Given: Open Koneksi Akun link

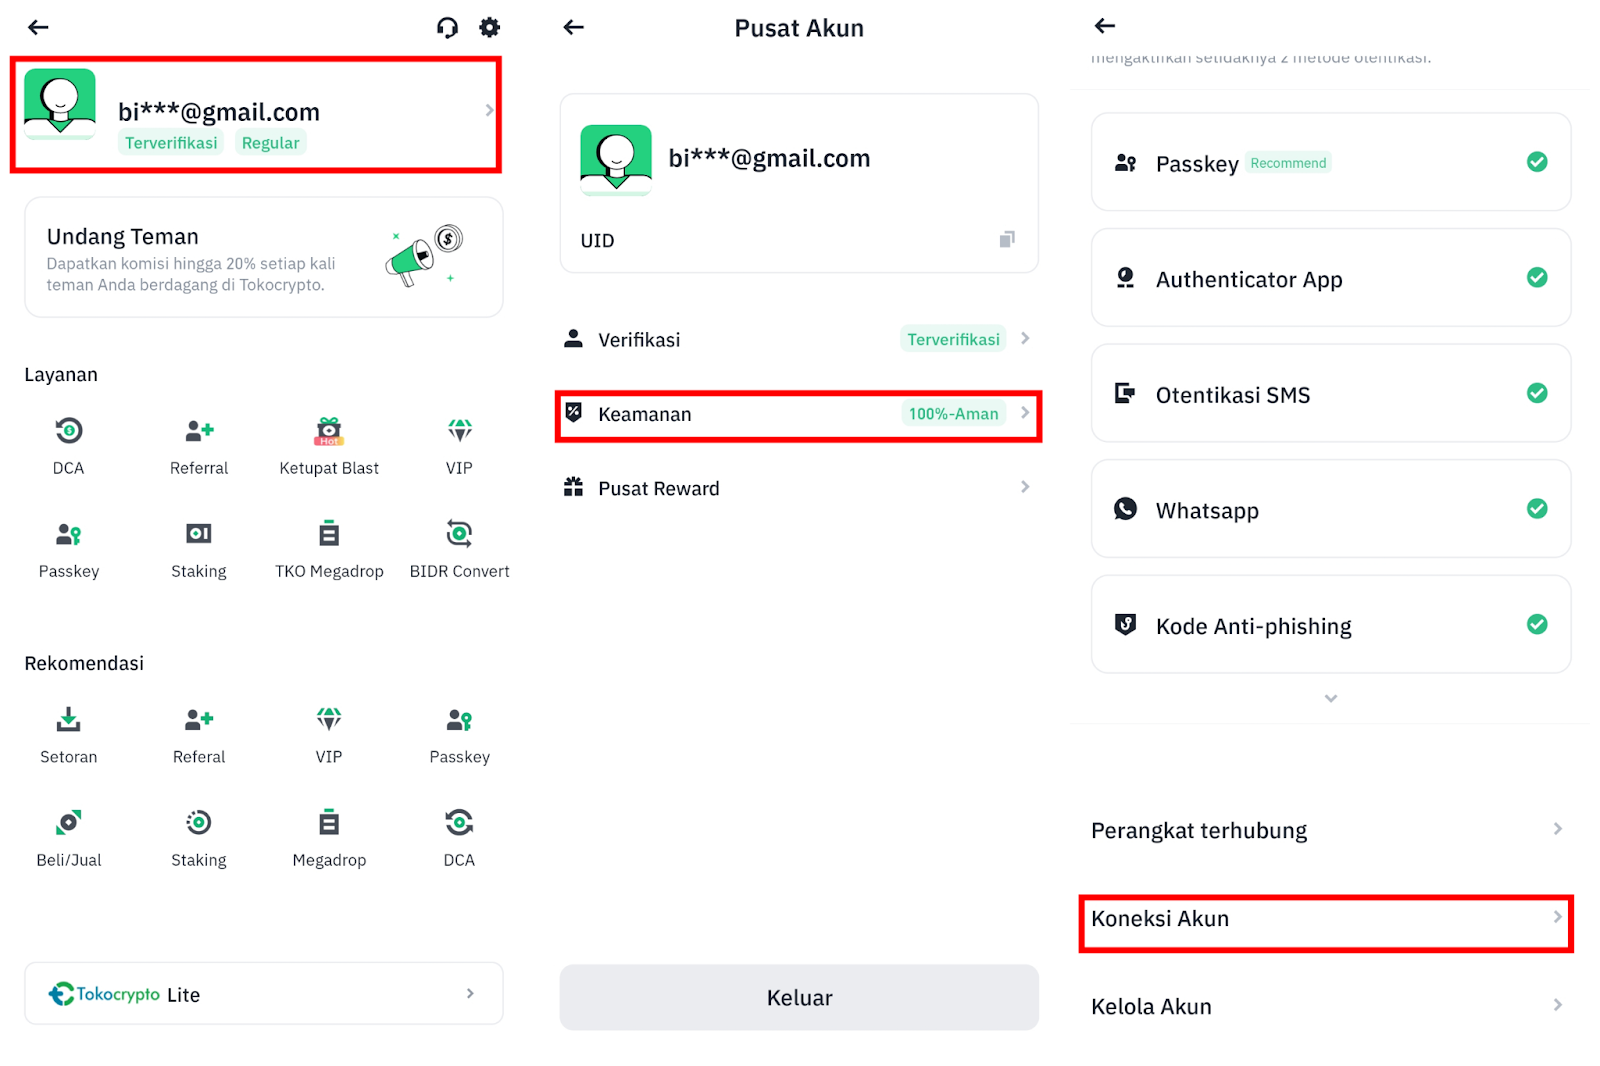Looking at the screenshot, I should point(1326,919).
